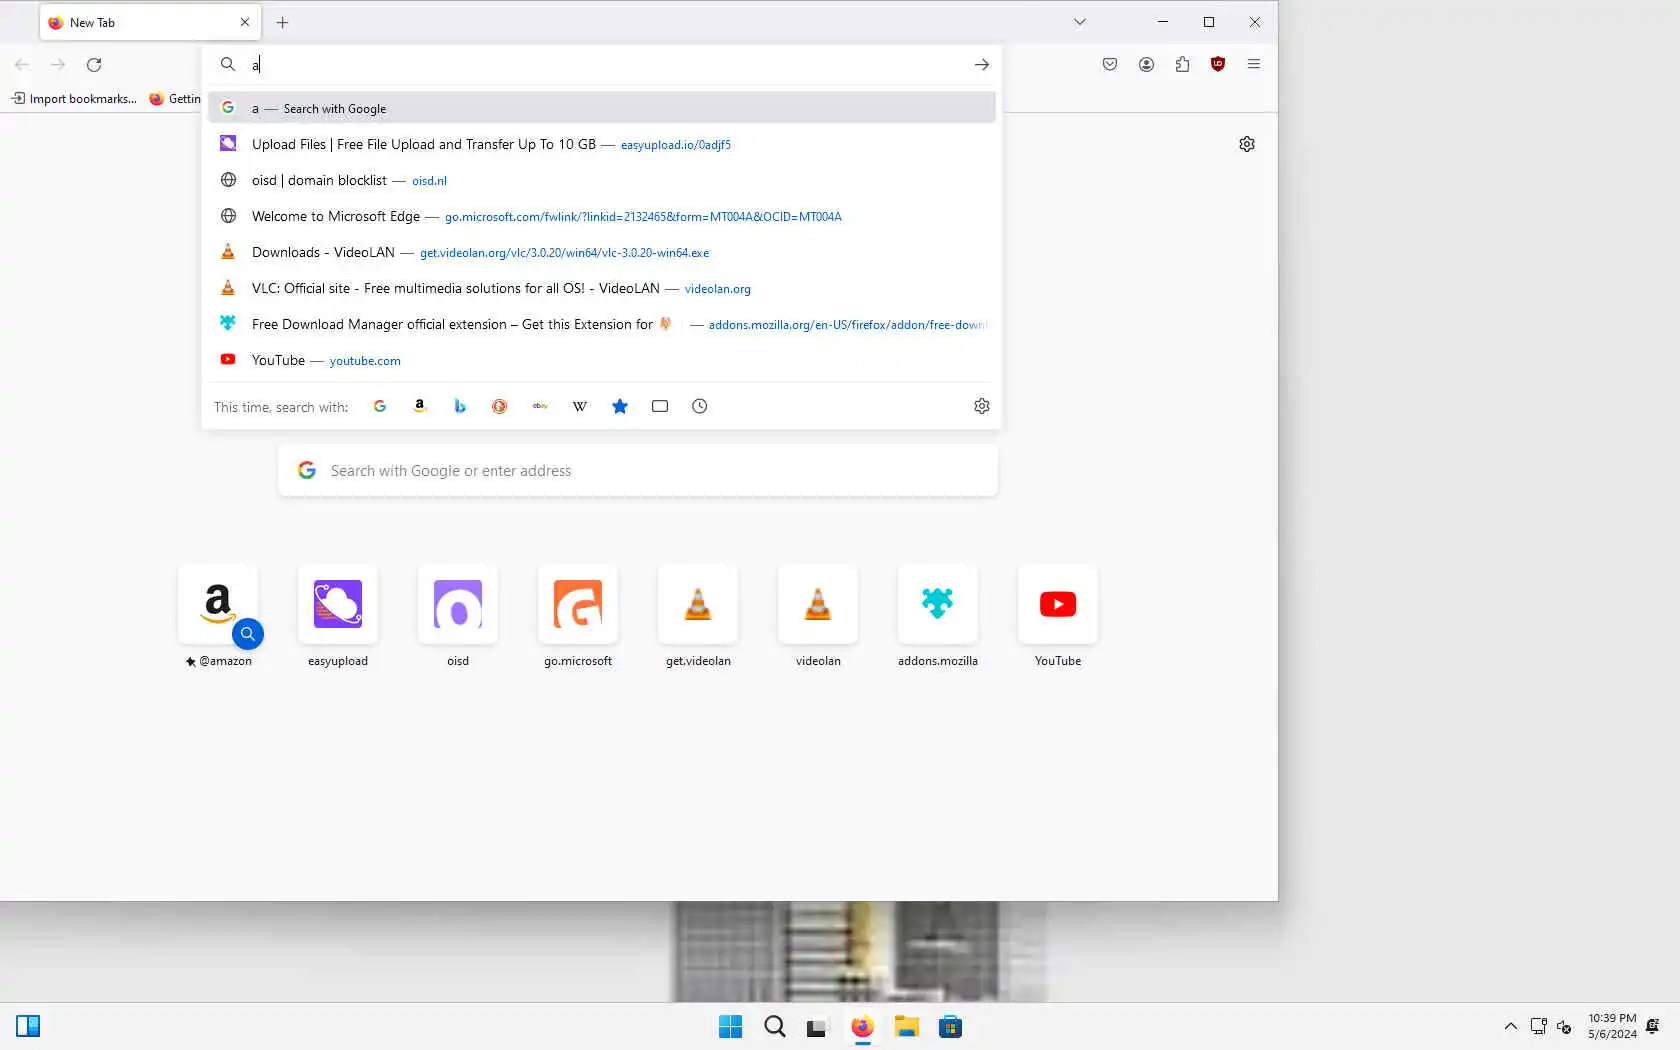
Task: Search bookmarks using the star icon
Action: [620, 406]
